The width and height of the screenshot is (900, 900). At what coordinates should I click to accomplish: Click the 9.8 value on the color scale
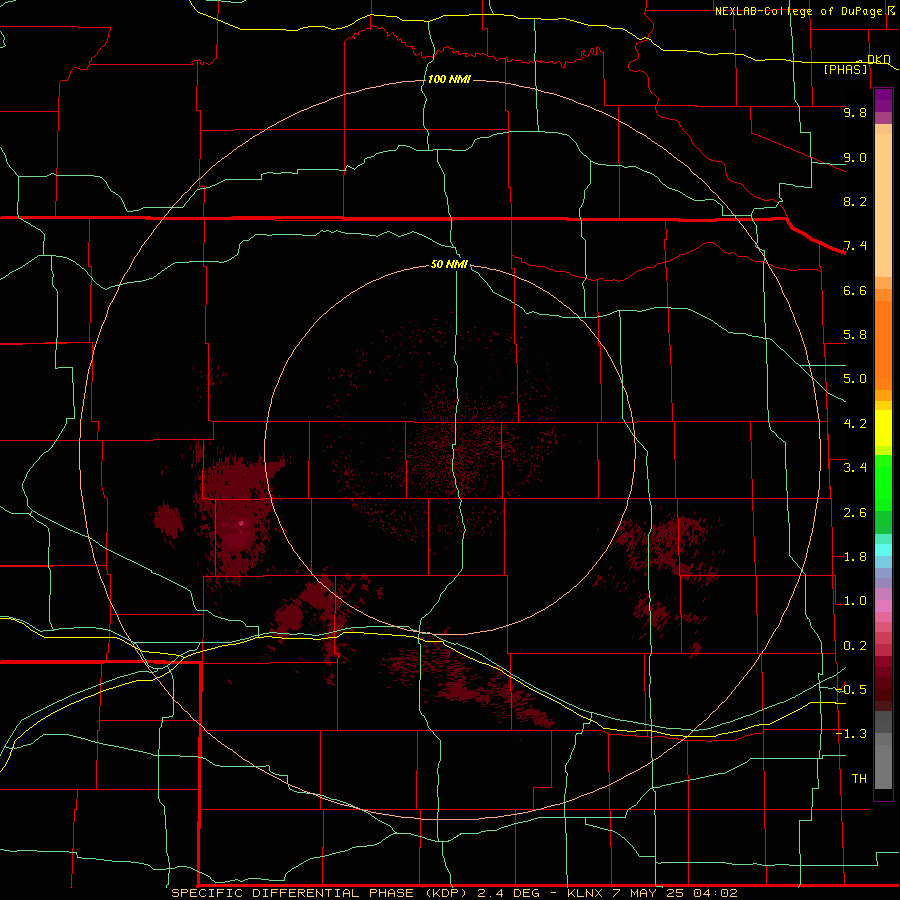(855, 112)
